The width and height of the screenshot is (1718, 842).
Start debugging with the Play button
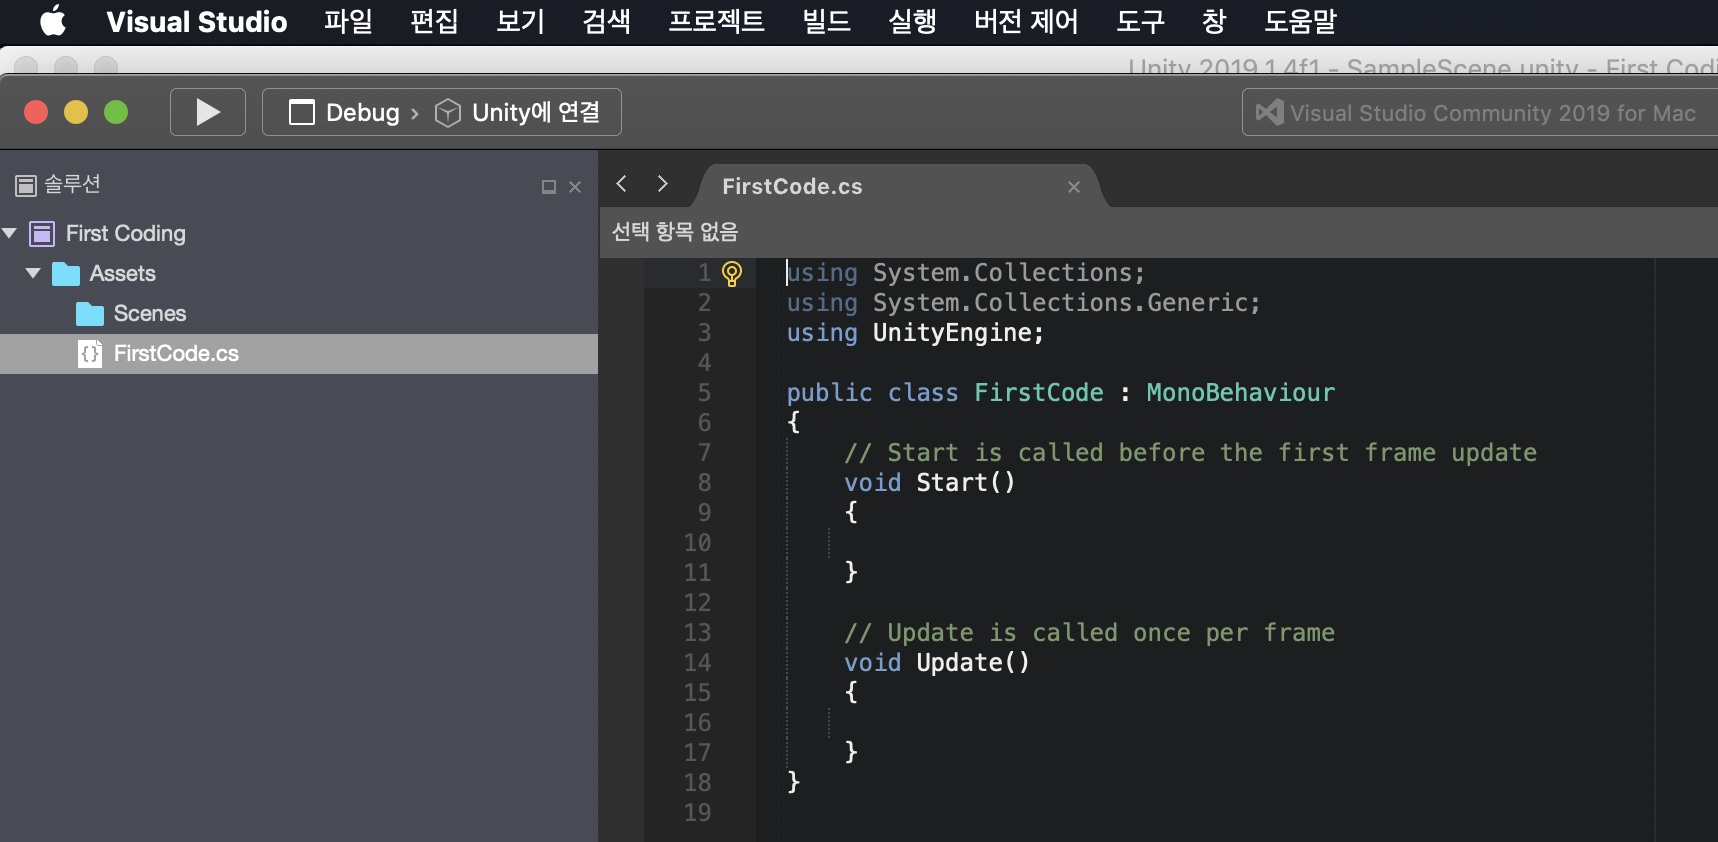pyautogui.click(x=208, y=112)
